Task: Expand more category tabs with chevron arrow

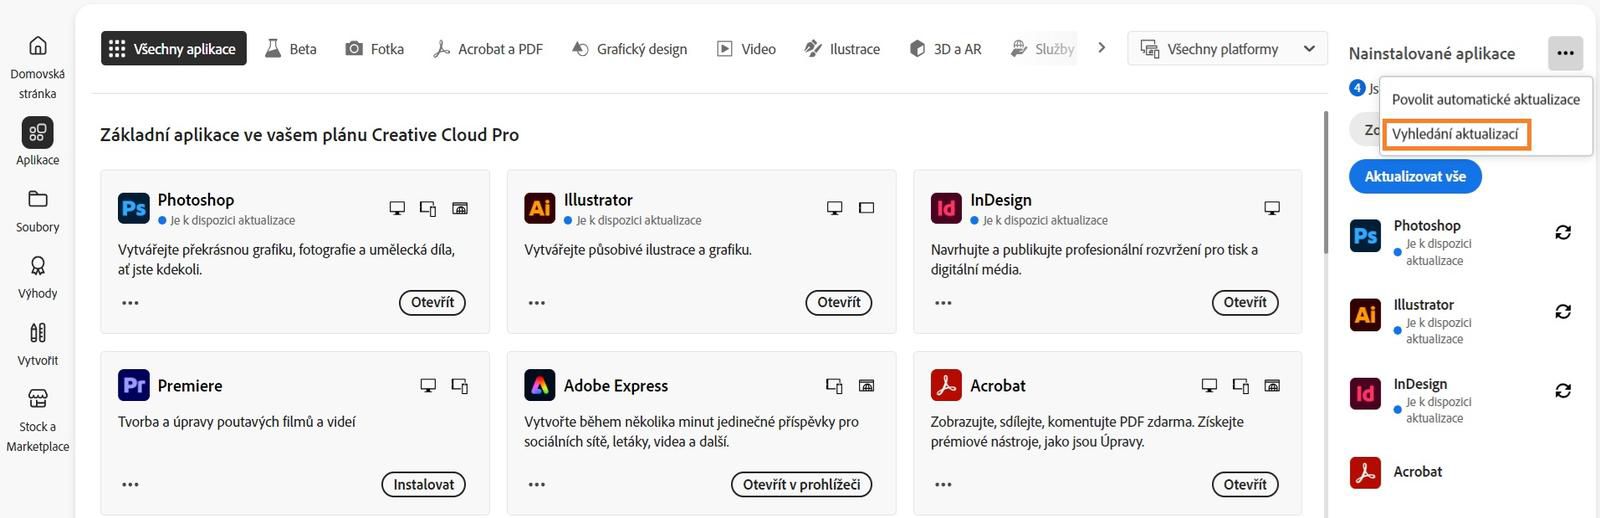Action: (x=1101, y=47)
